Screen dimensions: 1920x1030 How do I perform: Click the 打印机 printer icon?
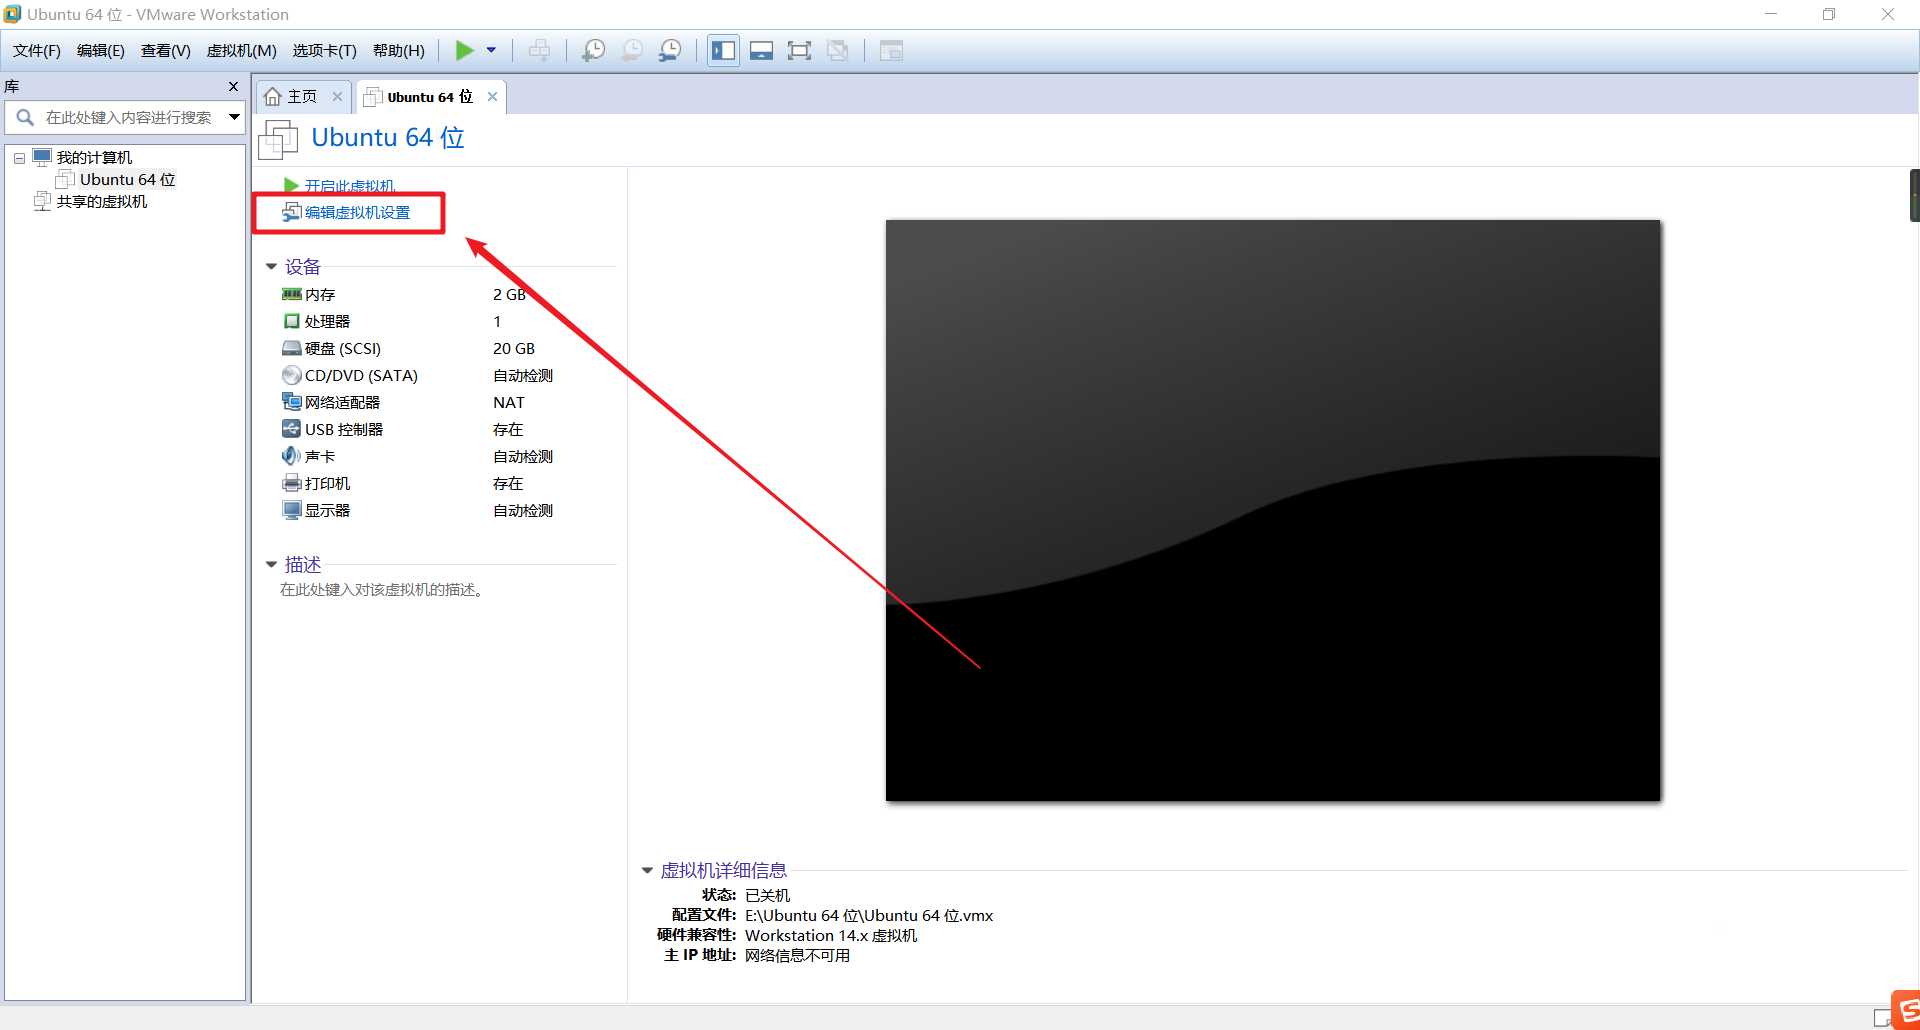292,484
